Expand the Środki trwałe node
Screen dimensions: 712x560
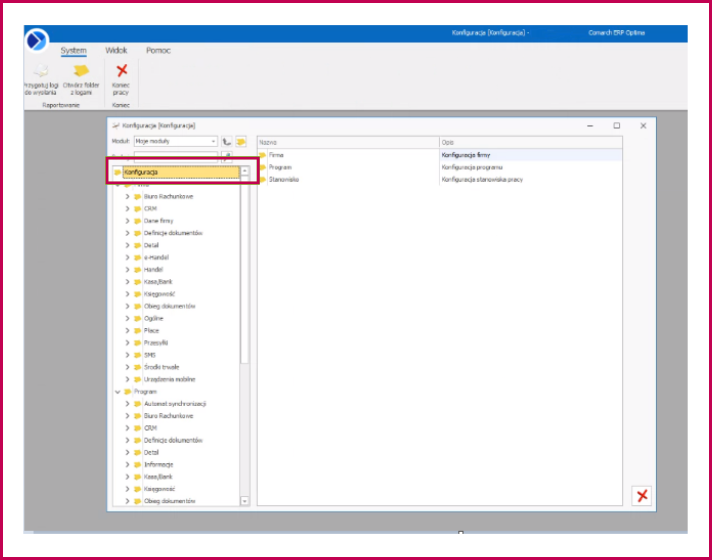click(127, 367)
